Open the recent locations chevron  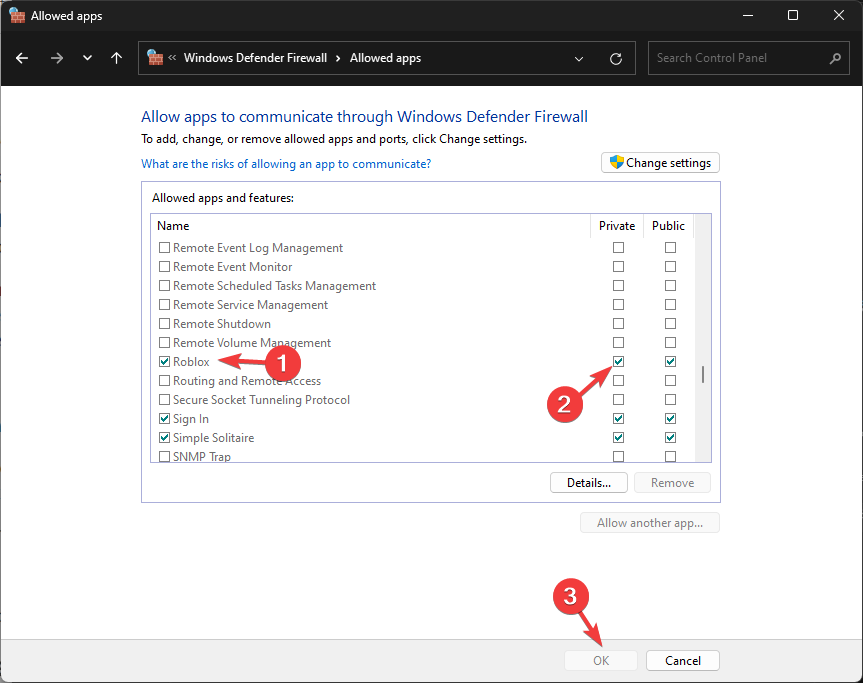[x=87, y=58]
